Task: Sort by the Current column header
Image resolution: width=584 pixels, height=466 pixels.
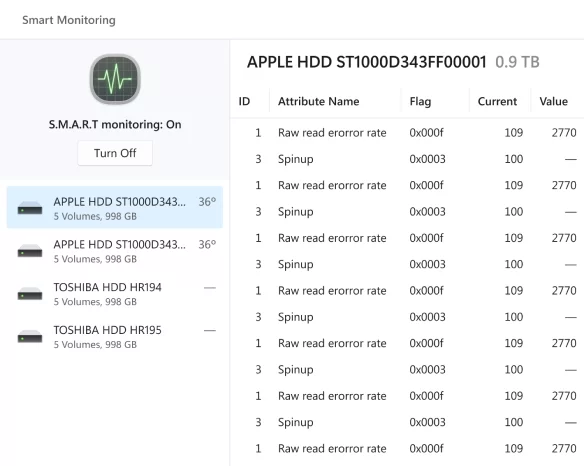Action: pos(497,101)
